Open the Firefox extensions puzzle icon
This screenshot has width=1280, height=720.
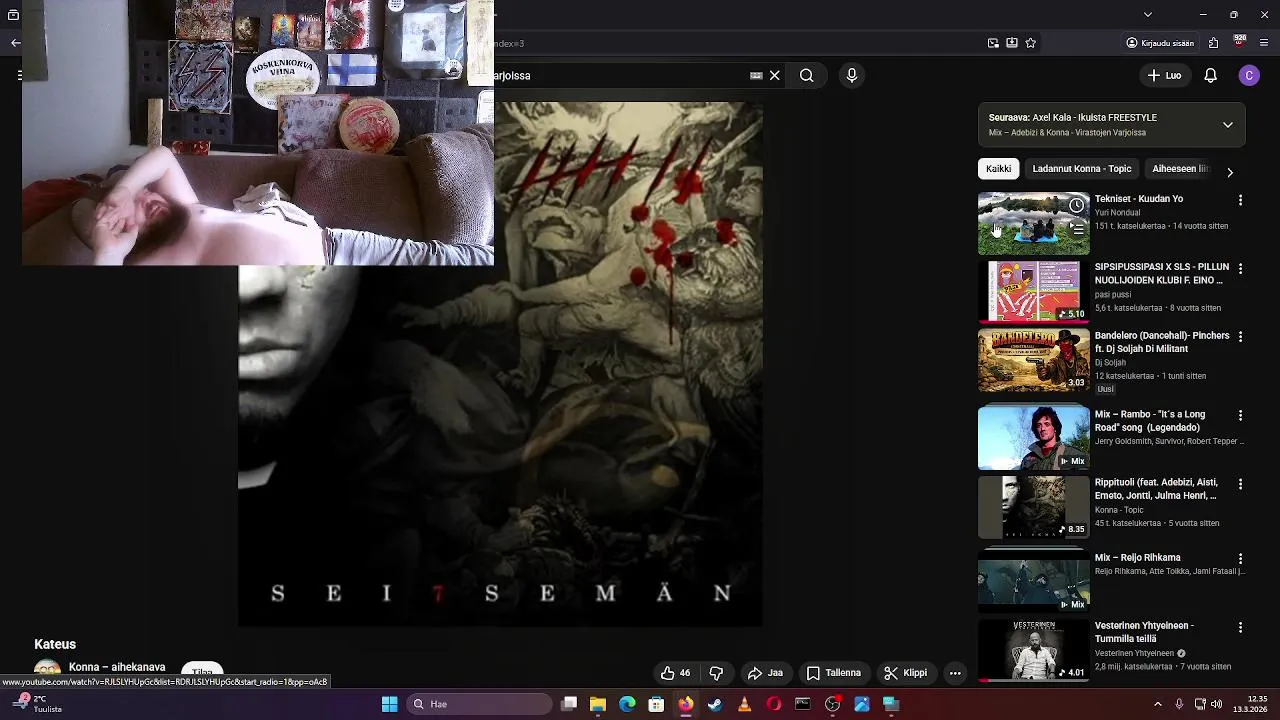tap(1213, 43)
